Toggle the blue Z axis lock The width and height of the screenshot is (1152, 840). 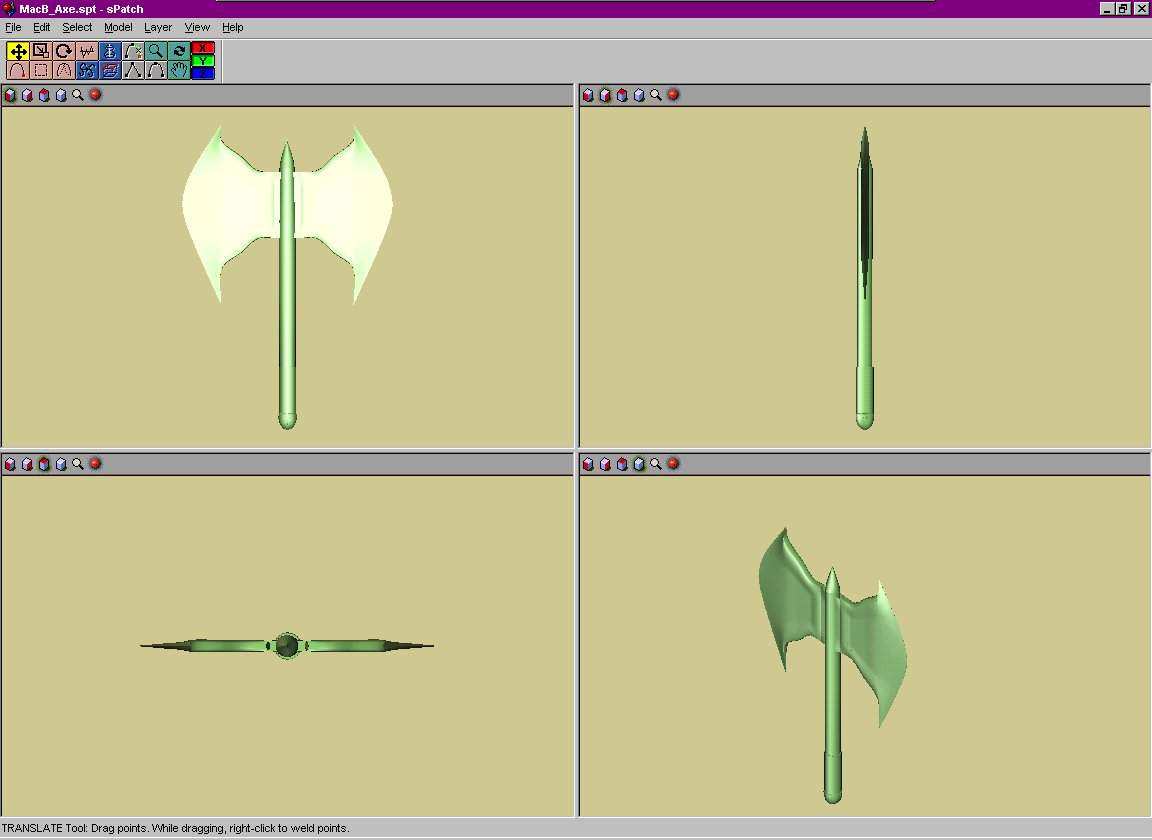click(203, 73)
